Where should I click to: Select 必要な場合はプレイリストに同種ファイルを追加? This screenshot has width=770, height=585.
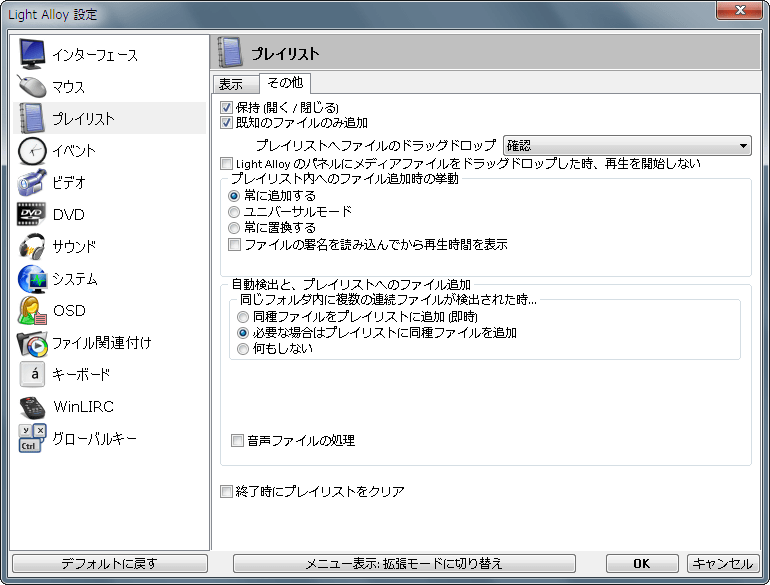[243, 333]
